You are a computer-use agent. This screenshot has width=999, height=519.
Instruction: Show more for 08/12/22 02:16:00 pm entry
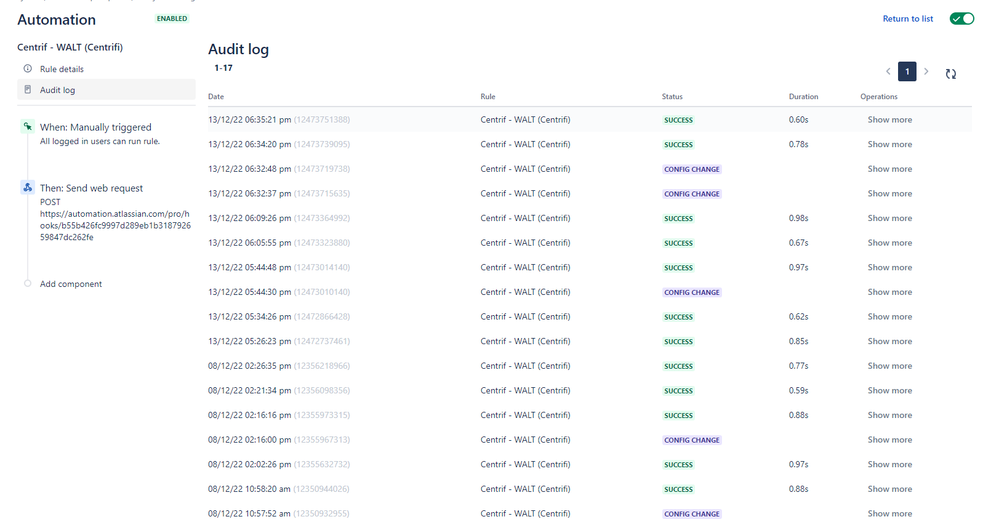point(889,440)
